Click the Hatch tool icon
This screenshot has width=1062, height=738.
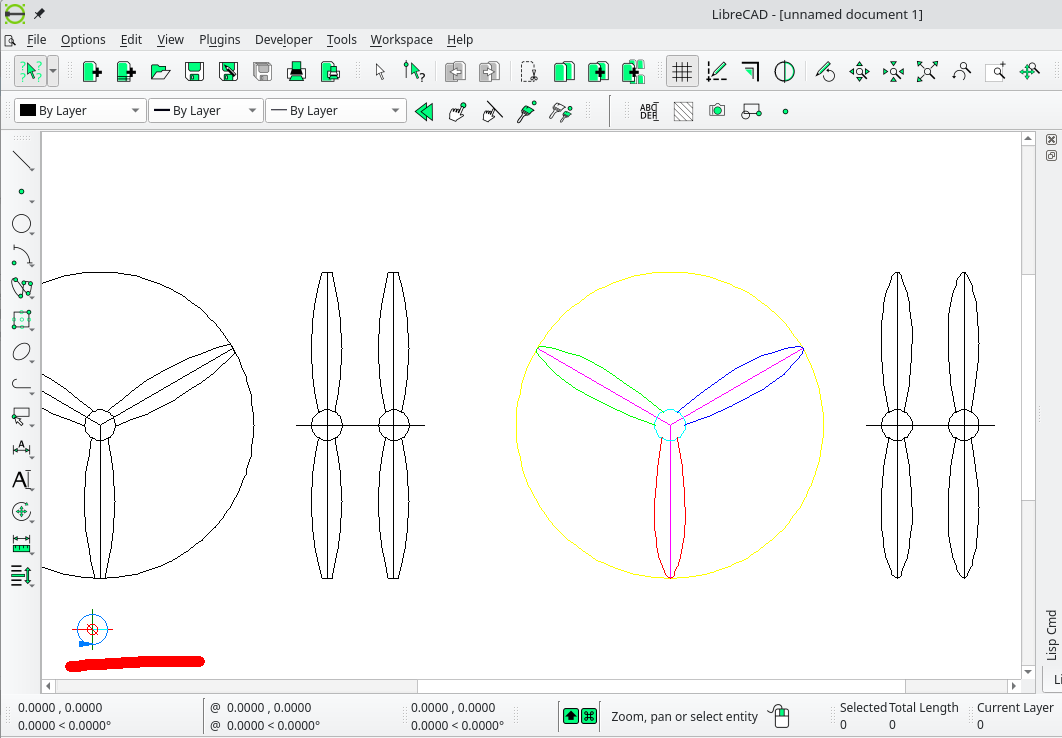coord(683,111)
